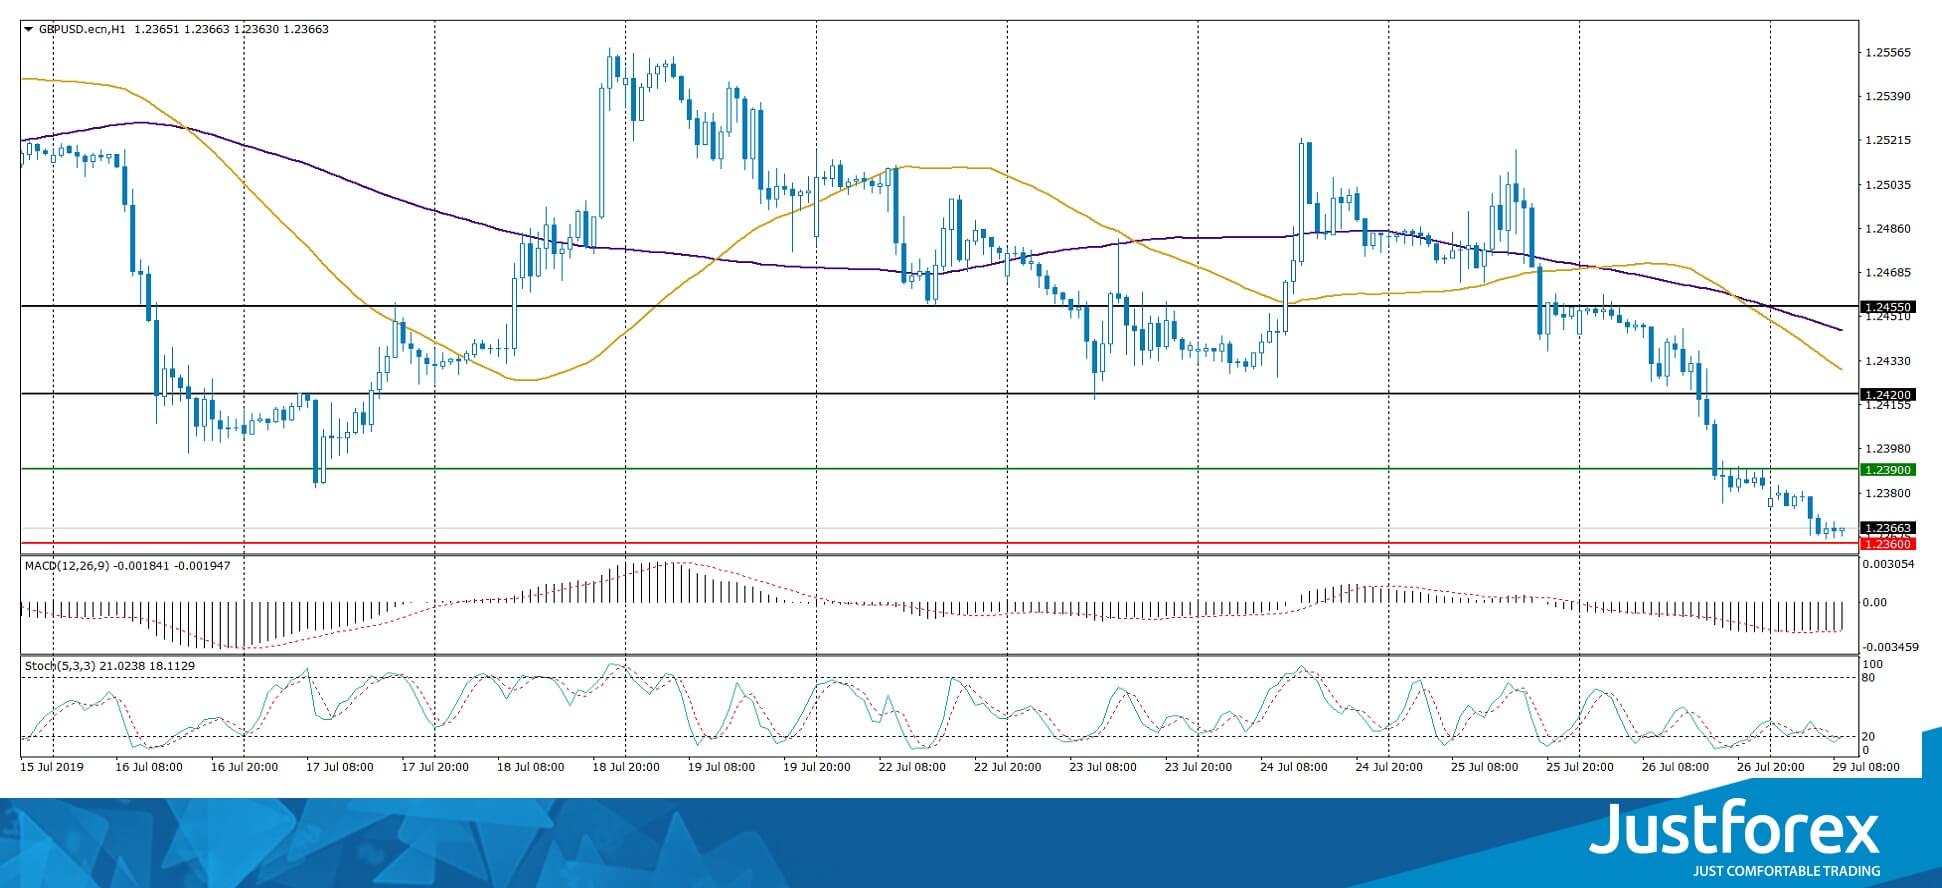Click the 22 Jul 08:00 time label

point(912,767)
